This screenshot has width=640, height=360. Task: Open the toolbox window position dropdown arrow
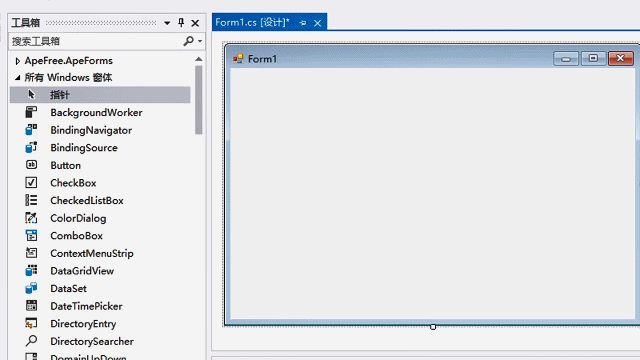coord(167,23)
